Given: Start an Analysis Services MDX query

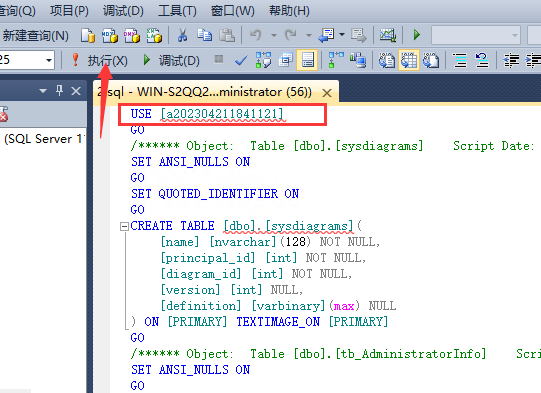Looking at the screenshot, I should [x=110, y=35].
